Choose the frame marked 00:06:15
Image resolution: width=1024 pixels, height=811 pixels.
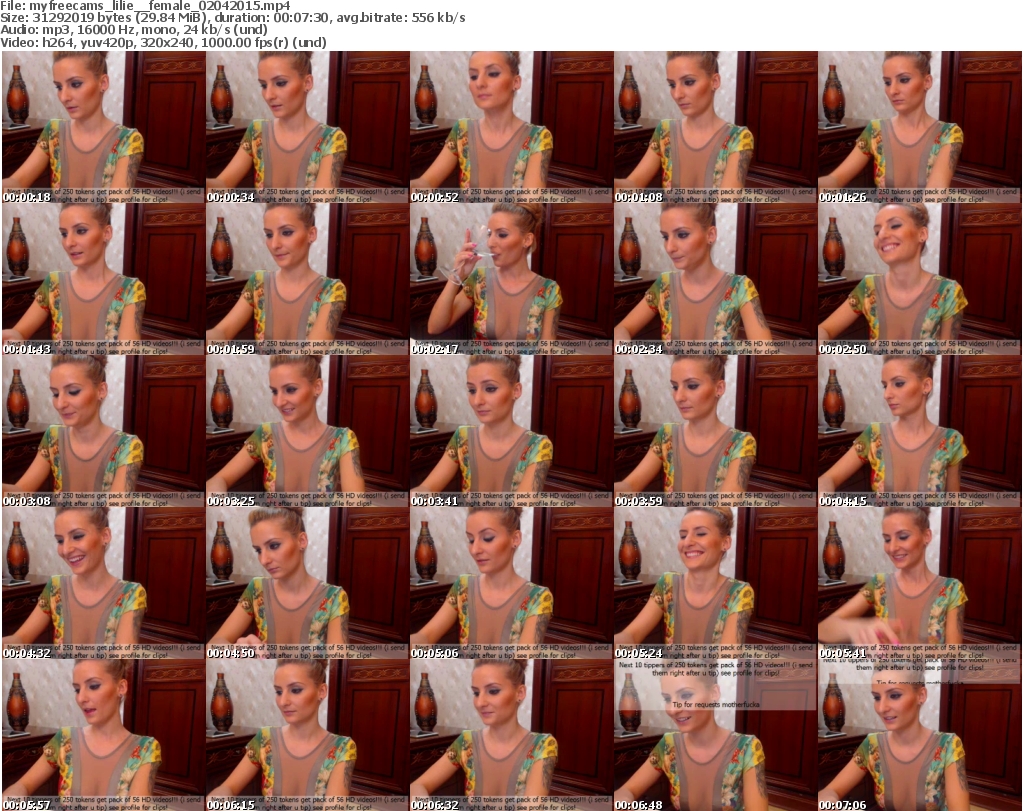tap(307, 735)
